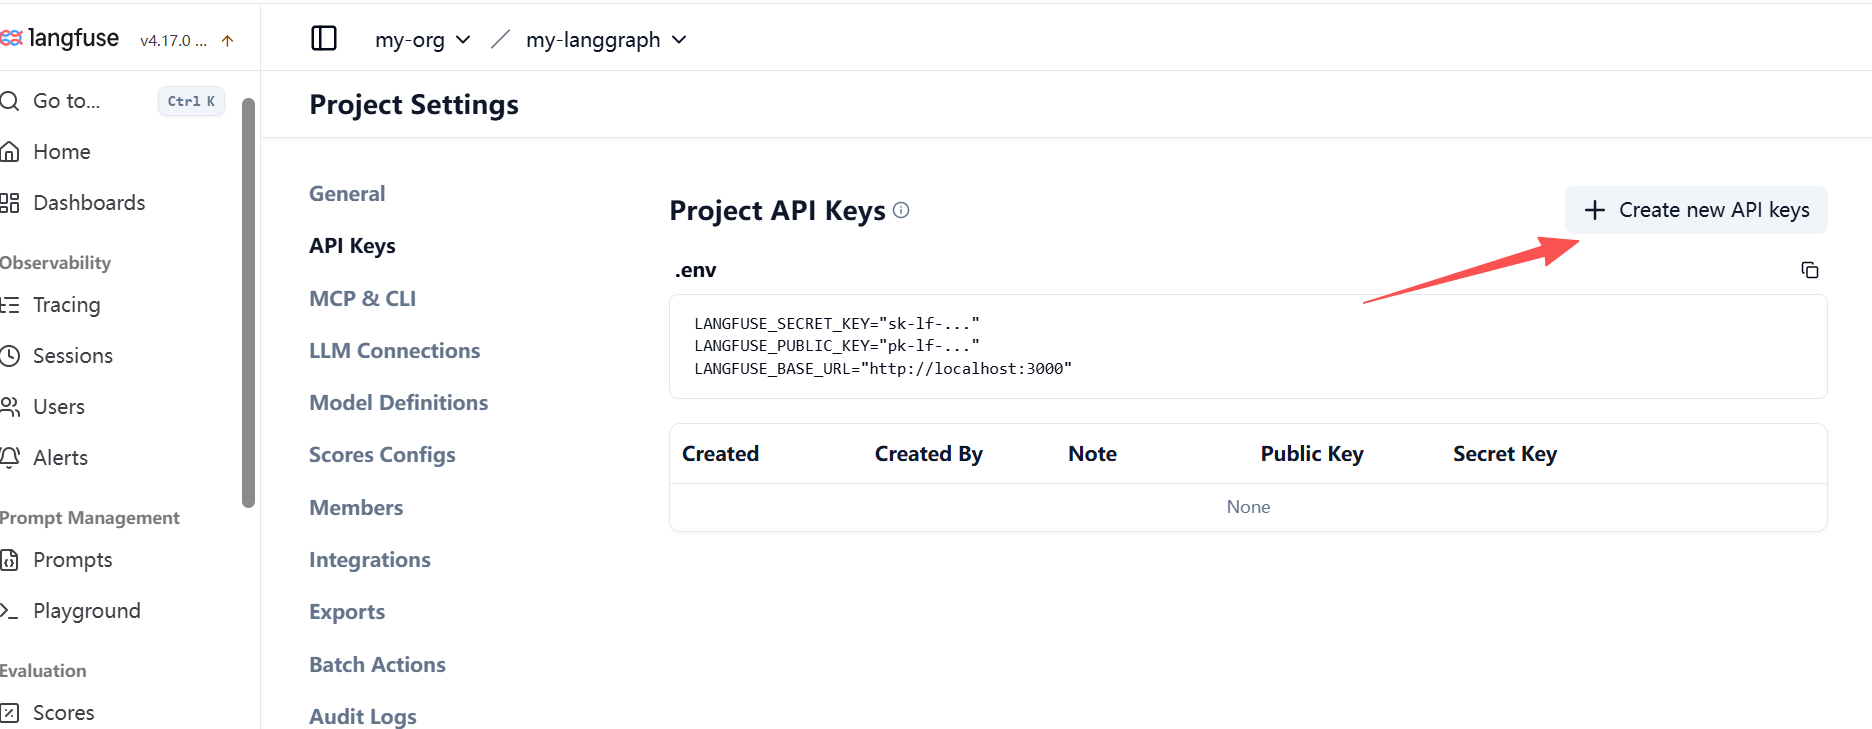Click the Created By column header

[x=929, y=454]
